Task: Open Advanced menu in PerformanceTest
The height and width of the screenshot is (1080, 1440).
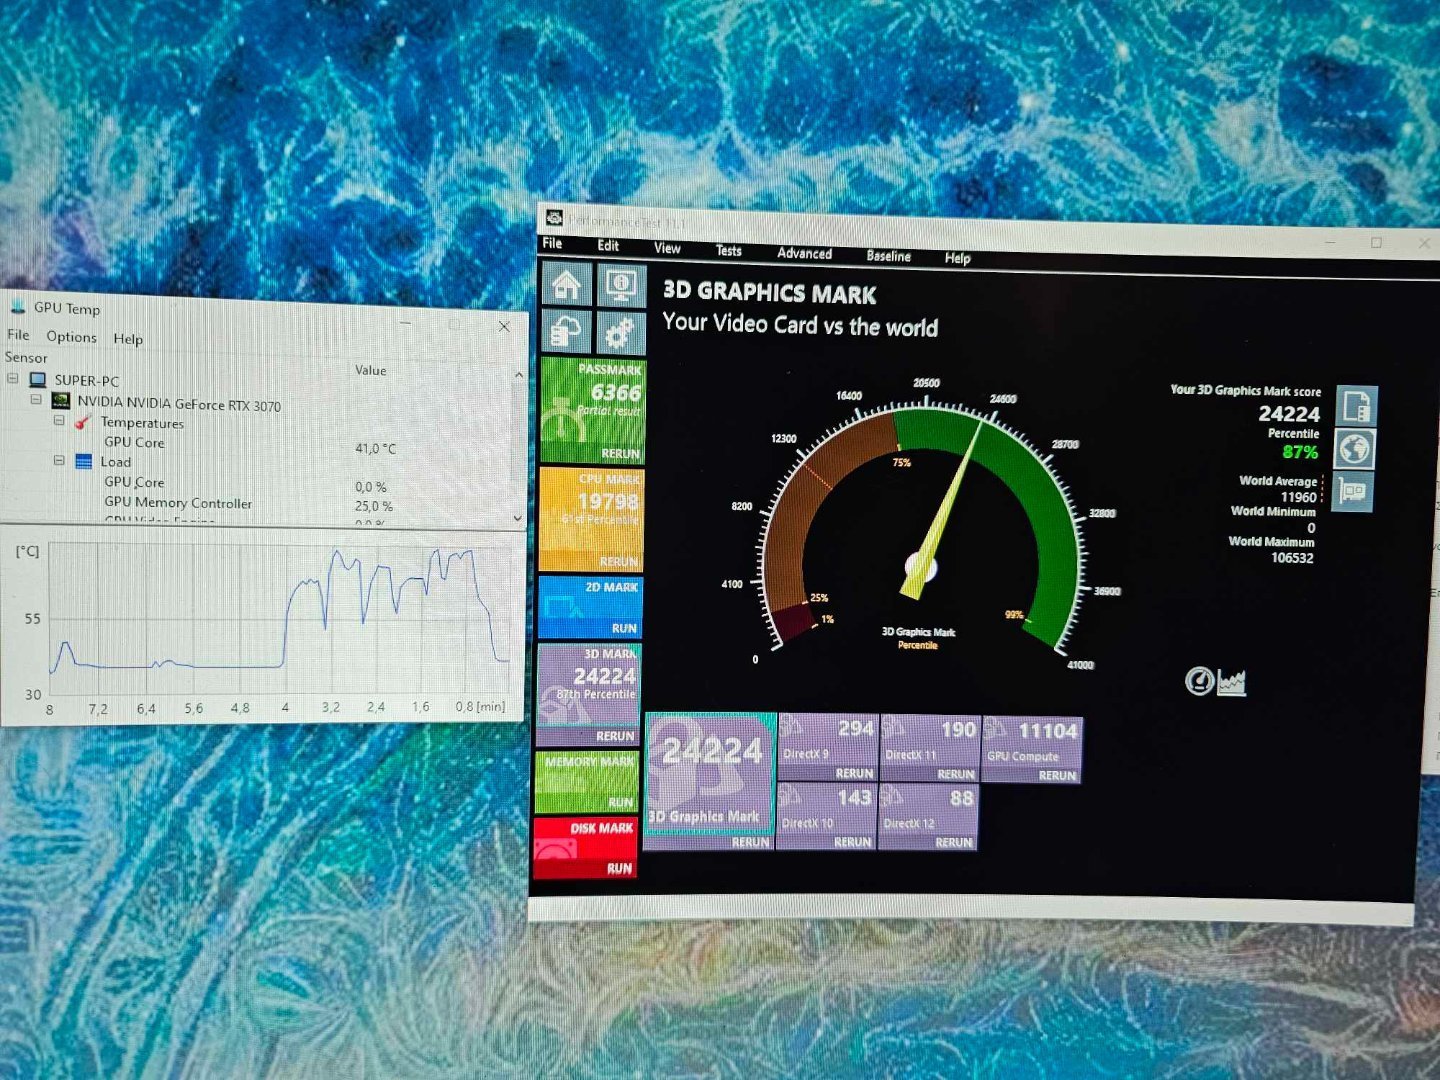Action: point(804,253)
